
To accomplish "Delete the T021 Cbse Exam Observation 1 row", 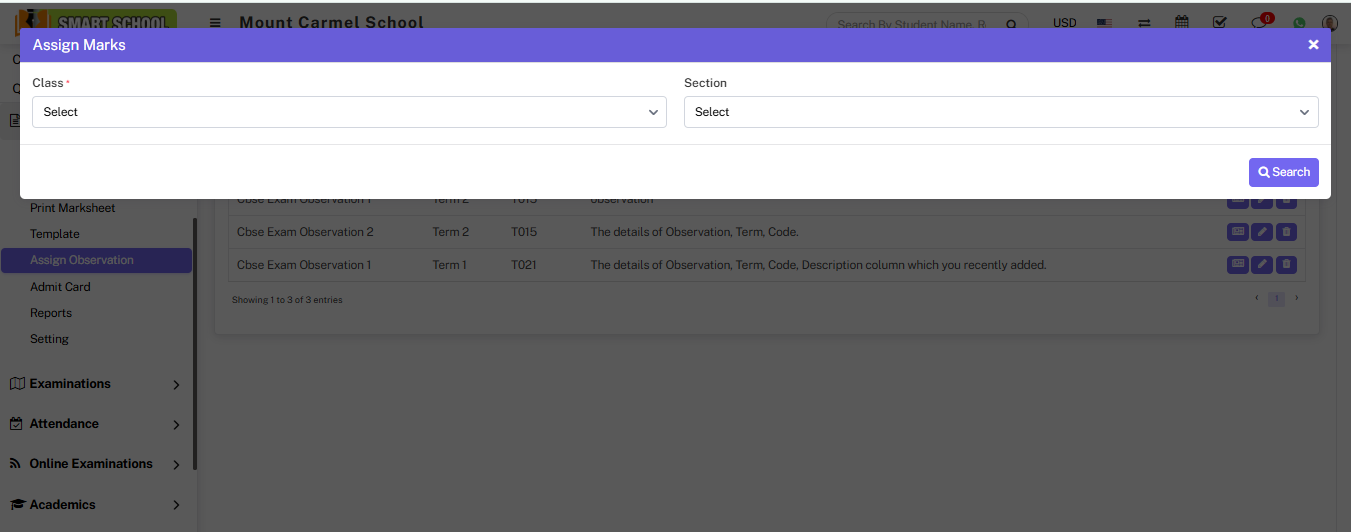I will [1287, 265].
